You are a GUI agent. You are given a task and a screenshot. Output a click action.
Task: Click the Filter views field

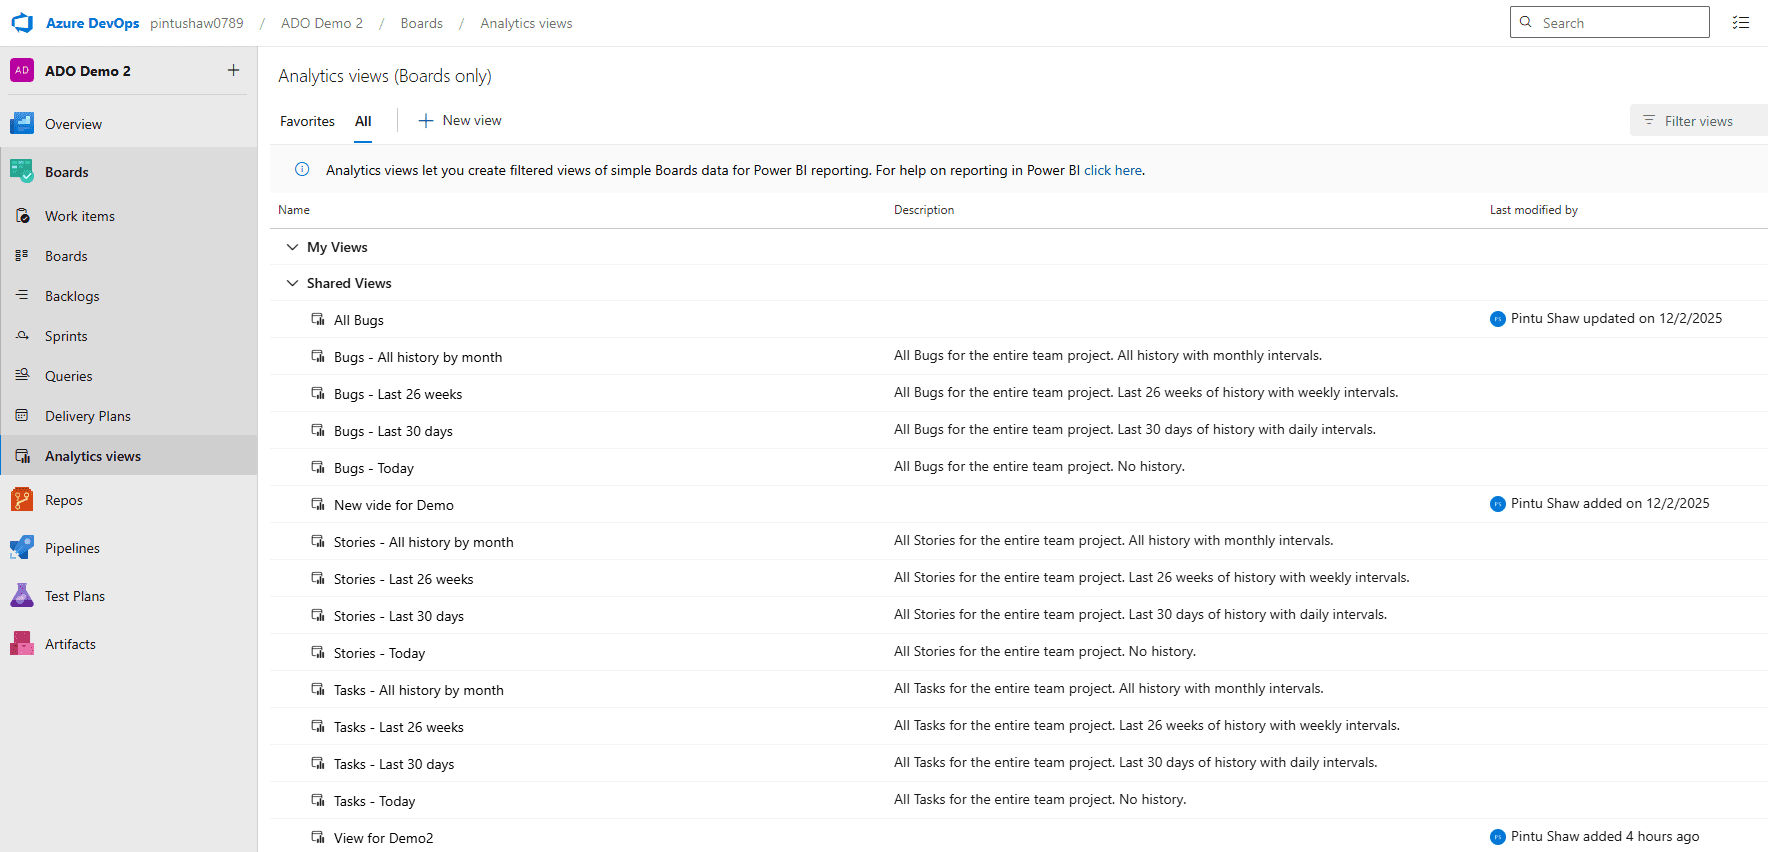click(1698, 121)
